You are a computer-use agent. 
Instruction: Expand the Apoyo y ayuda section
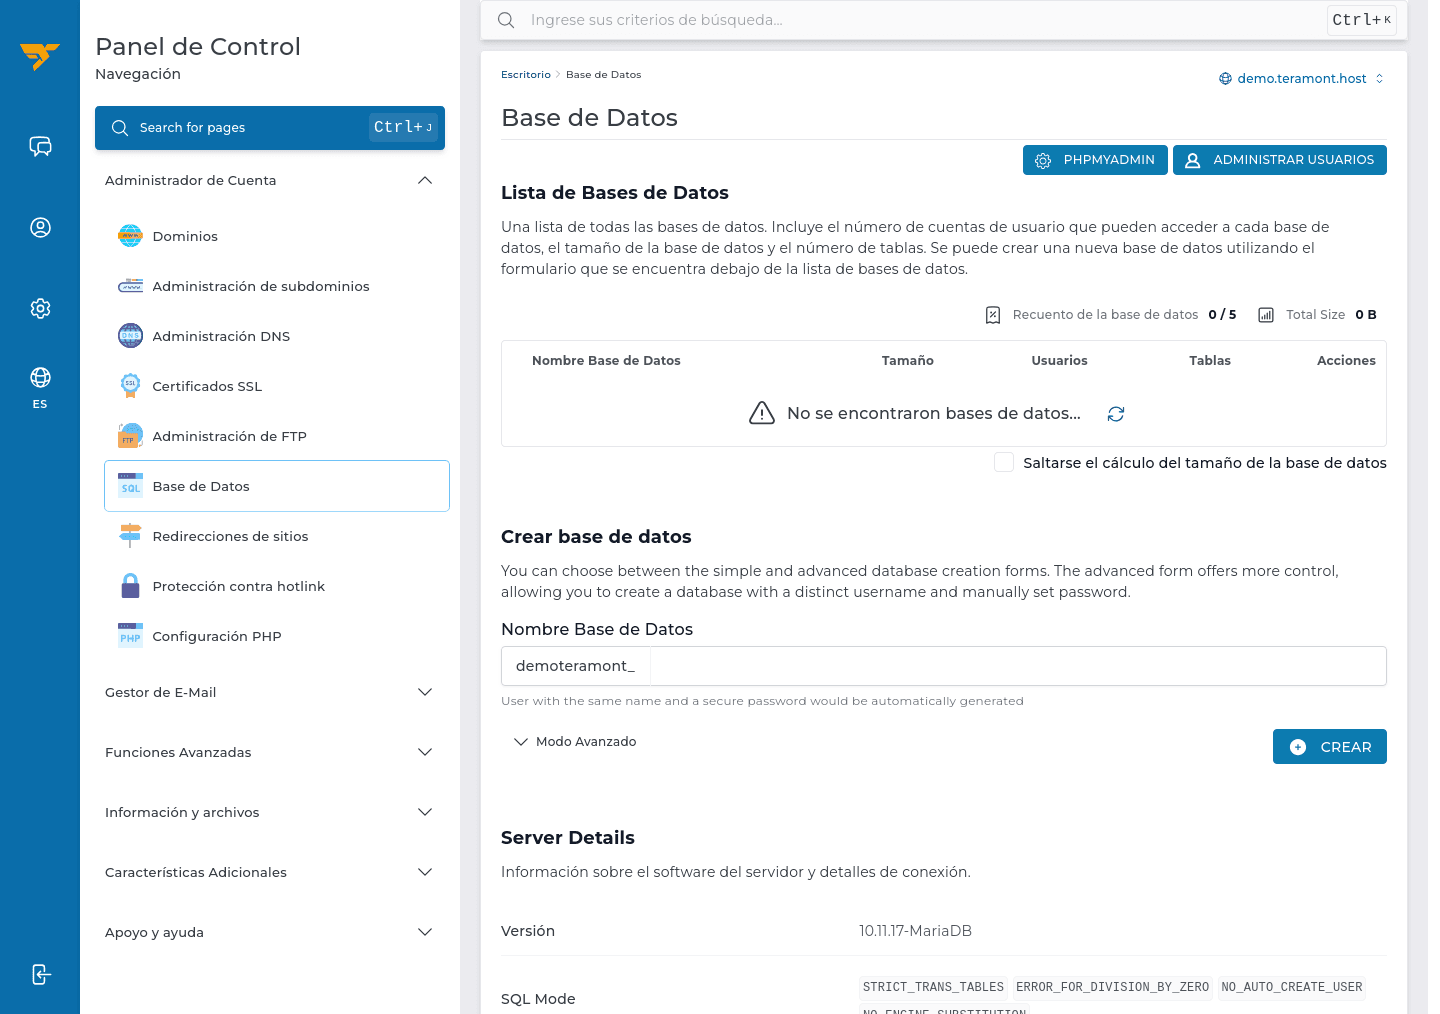pos(270,932)
